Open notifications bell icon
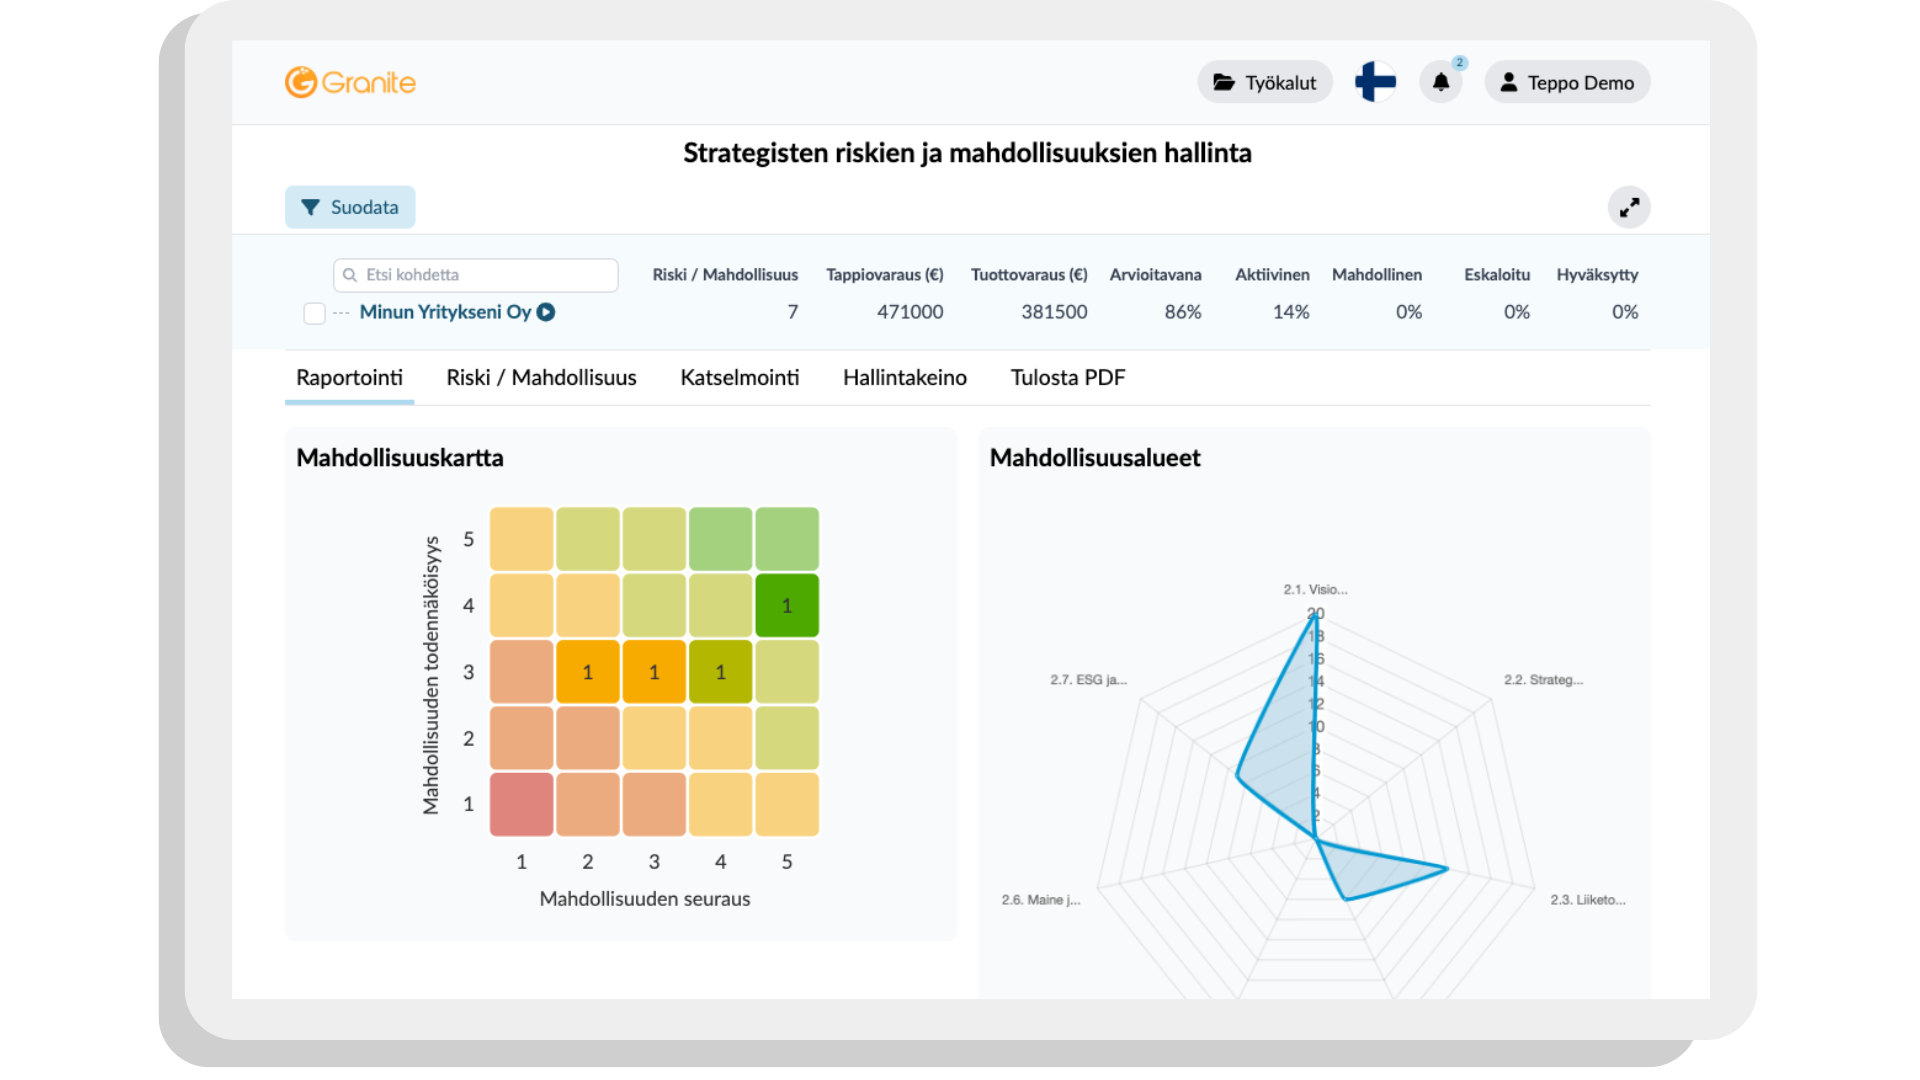1920x1080 pixels. (1441, 82)
